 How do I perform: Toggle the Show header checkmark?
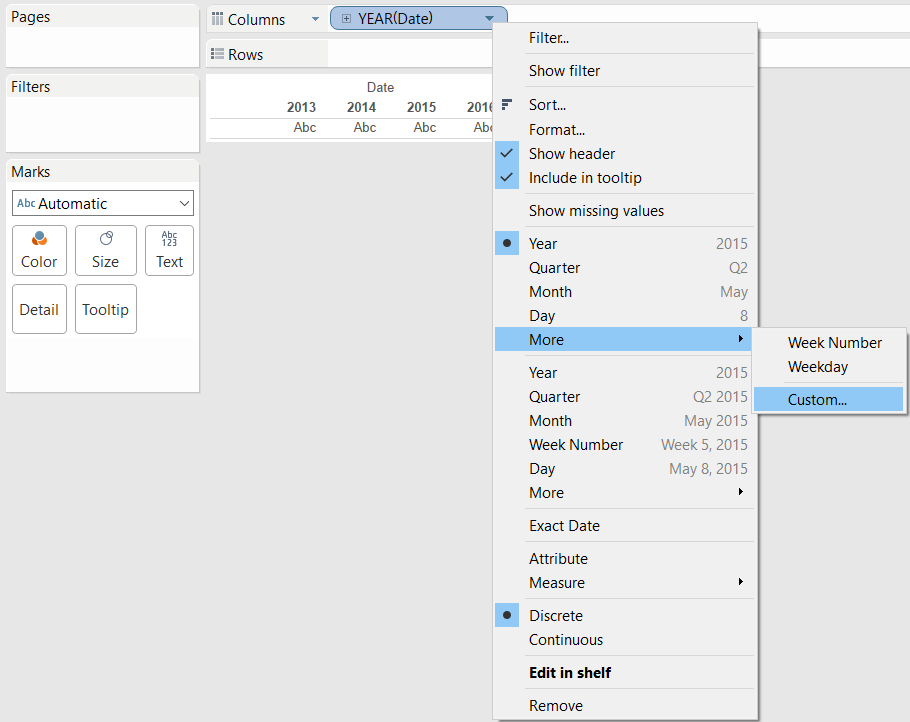pyautogui.click(x=507, y=154)
